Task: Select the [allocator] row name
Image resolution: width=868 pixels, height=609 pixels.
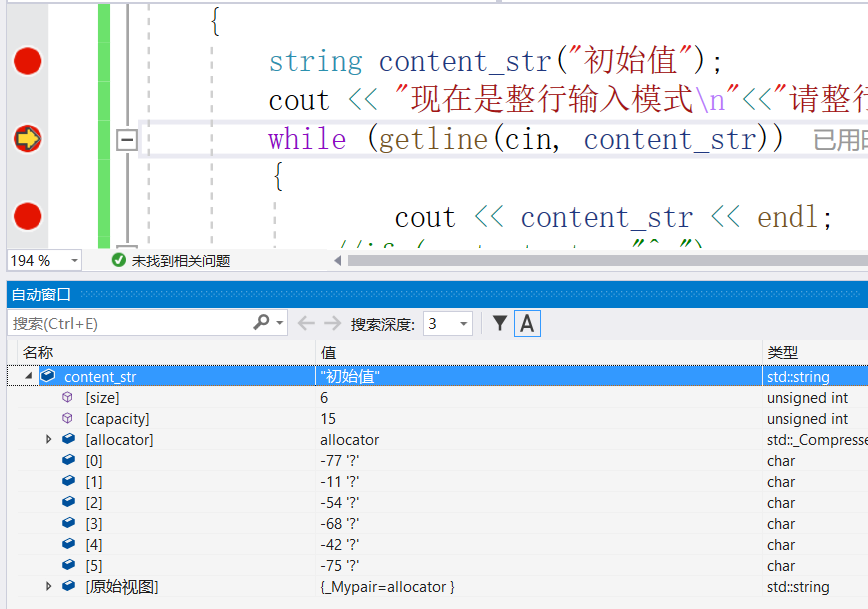Action: pyautogui.click(x=119, y=440)
